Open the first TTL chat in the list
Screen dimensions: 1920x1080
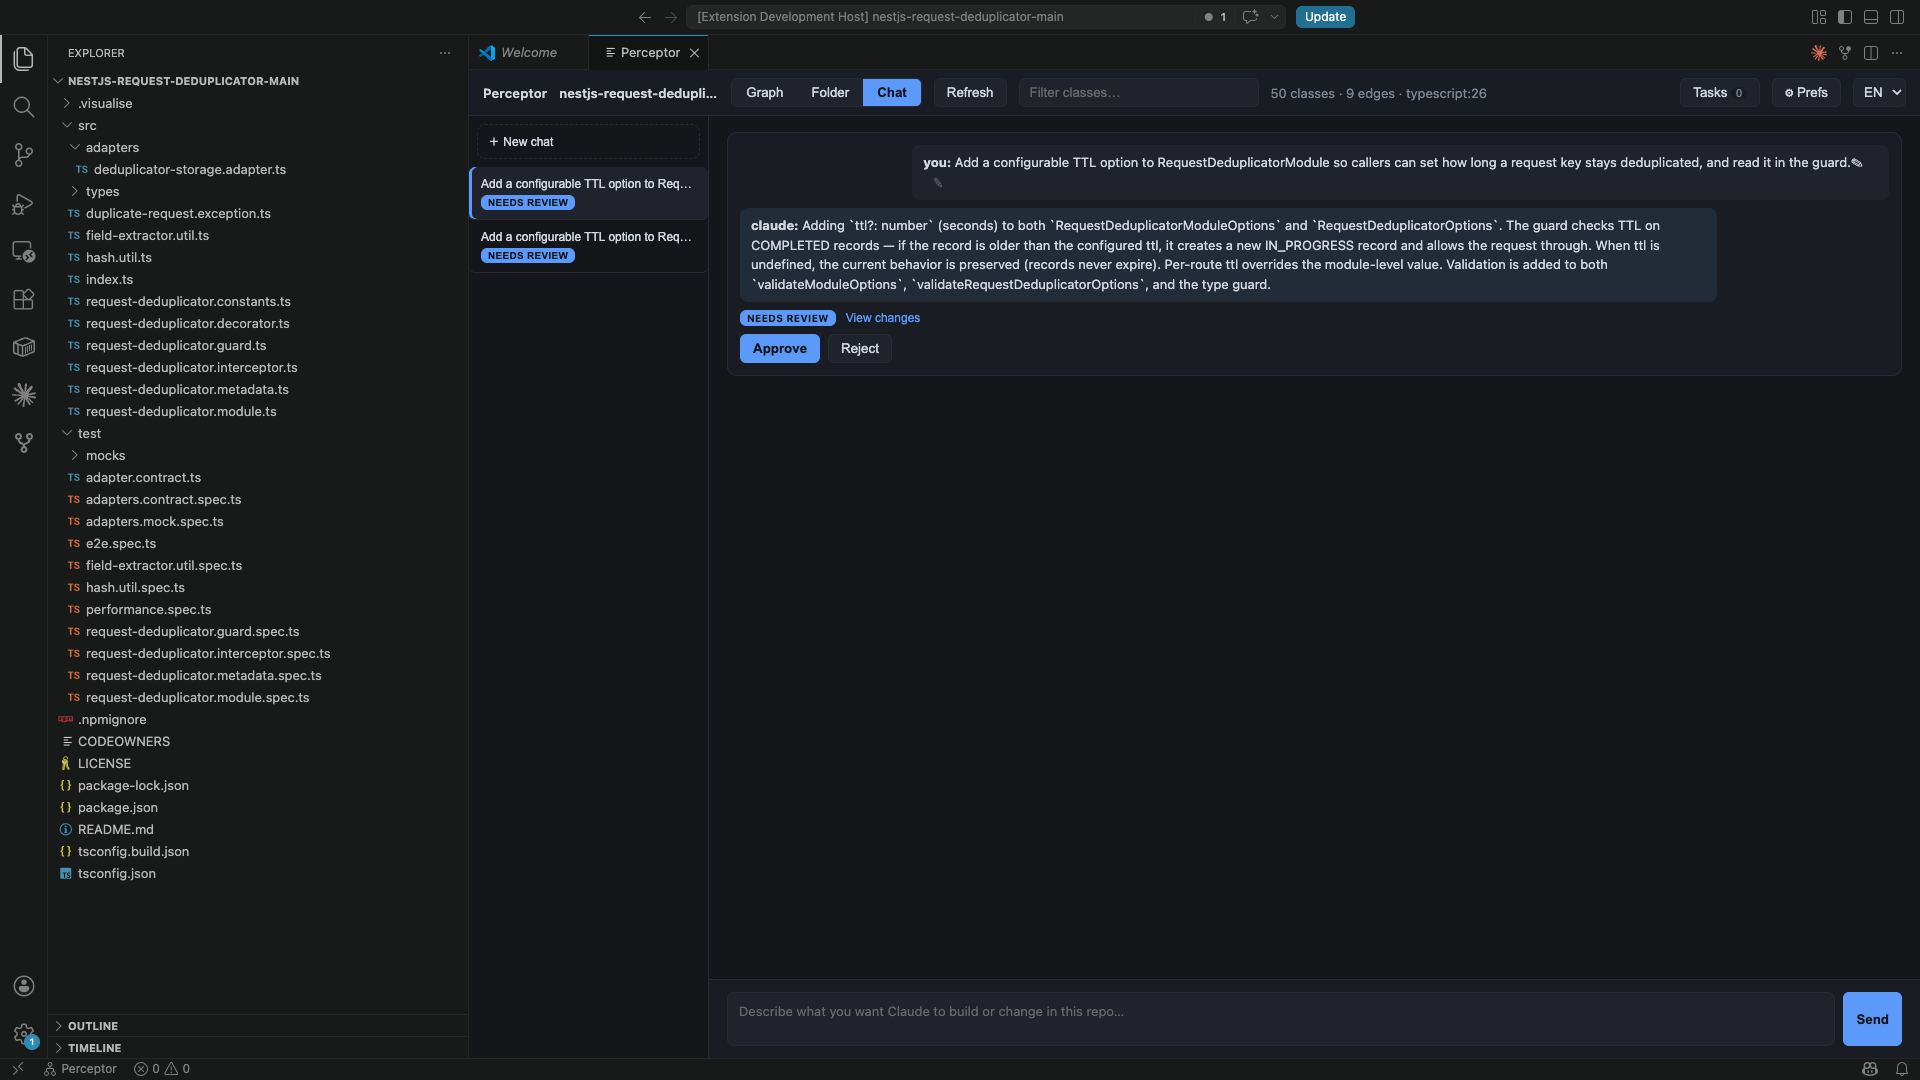[588, 193]
